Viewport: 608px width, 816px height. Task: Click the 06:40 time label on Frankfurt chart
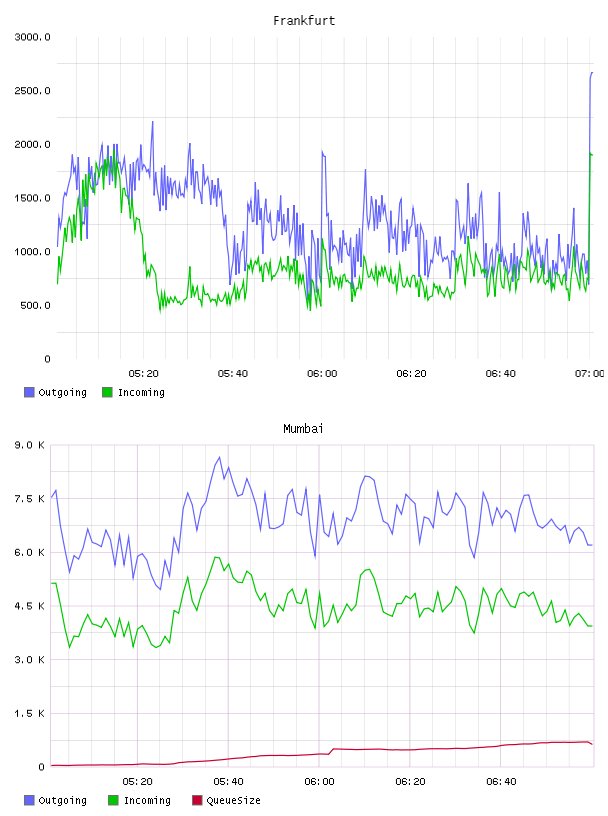[500, 374]
